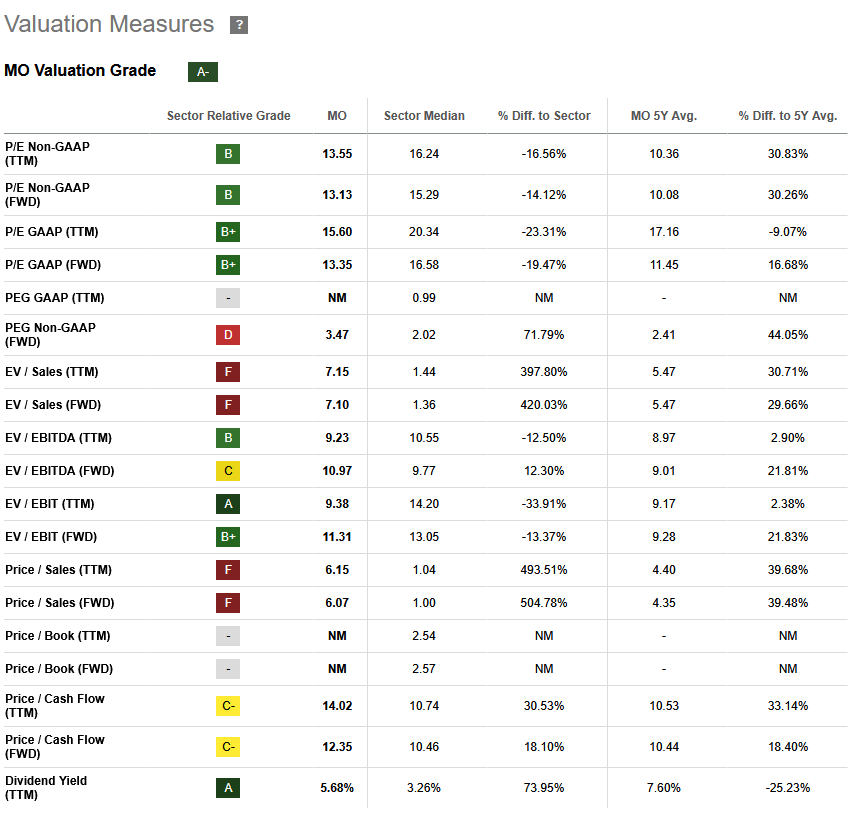This screenshot has width=867, height=819.
Task: Click the % Diff. to 5Y Avg. column header
Action: point(787,116)
